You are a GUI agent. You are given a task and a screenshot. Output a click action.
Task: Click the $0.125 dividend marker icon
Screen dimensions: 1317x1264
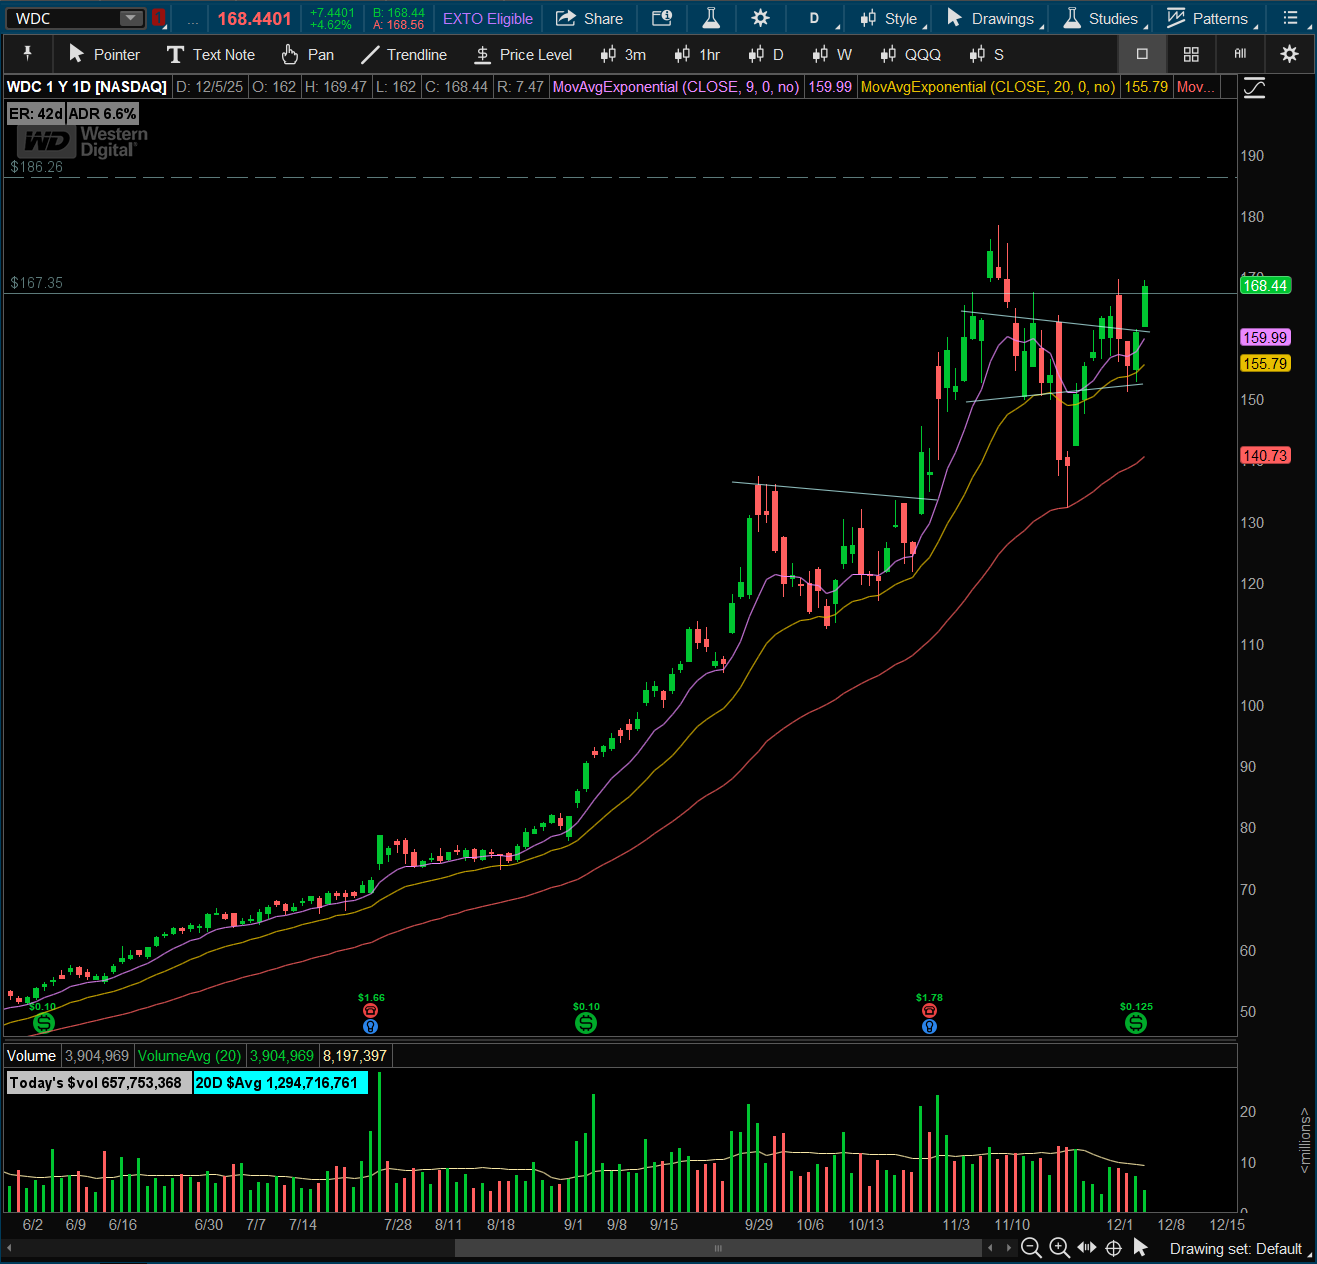[x=1136, y=1022]
